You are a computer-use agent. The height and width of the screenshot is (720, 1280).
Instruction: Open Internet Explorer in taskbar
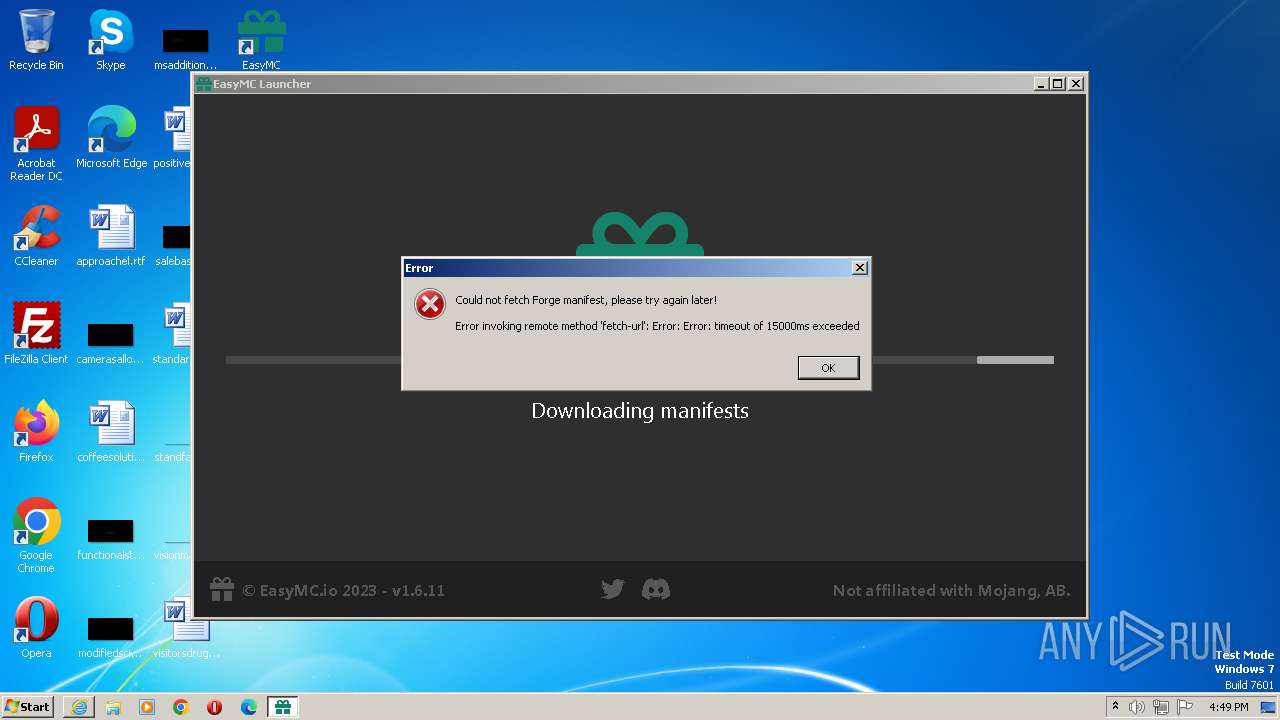tap(79, 707)
